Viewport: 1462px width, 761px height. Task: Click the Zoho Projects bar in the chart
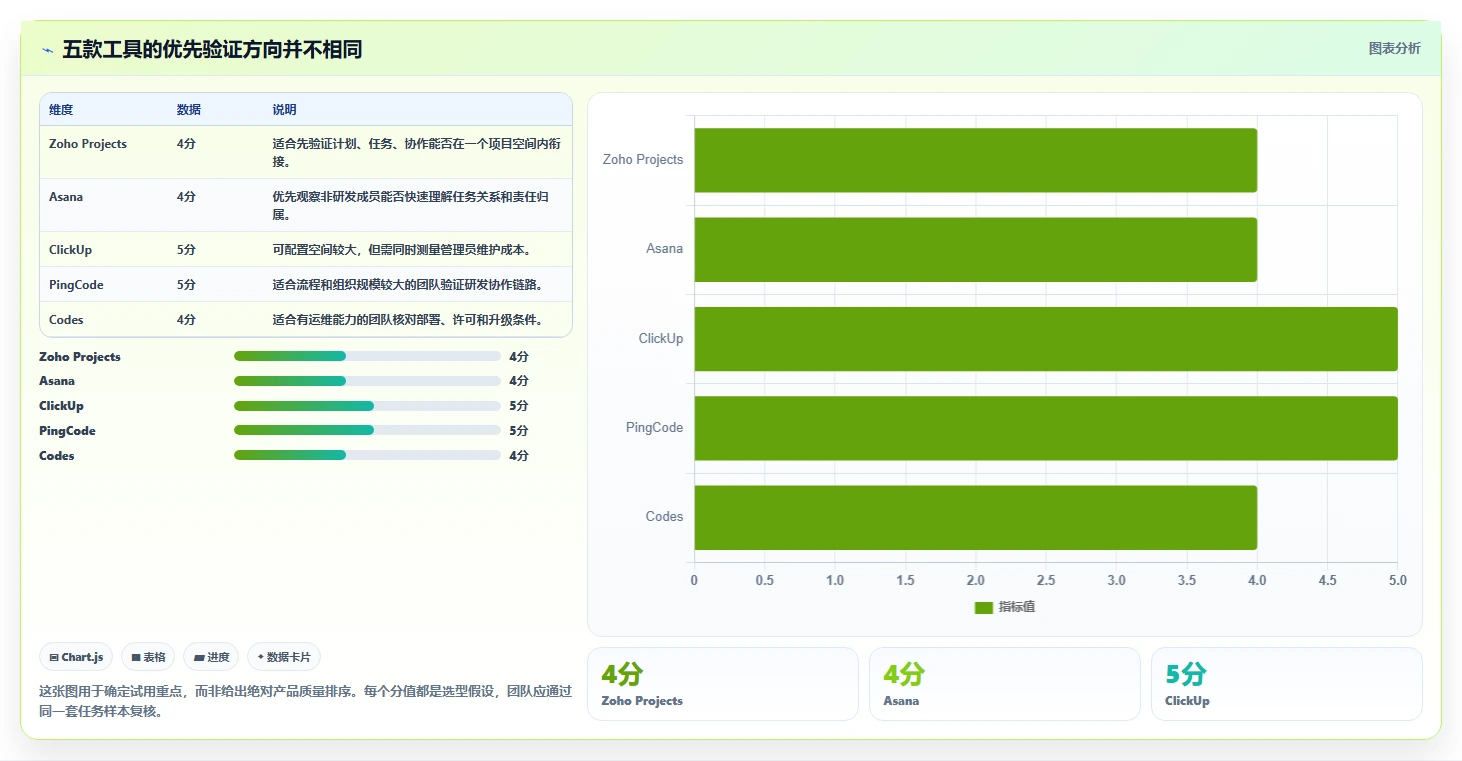point(975,160)
